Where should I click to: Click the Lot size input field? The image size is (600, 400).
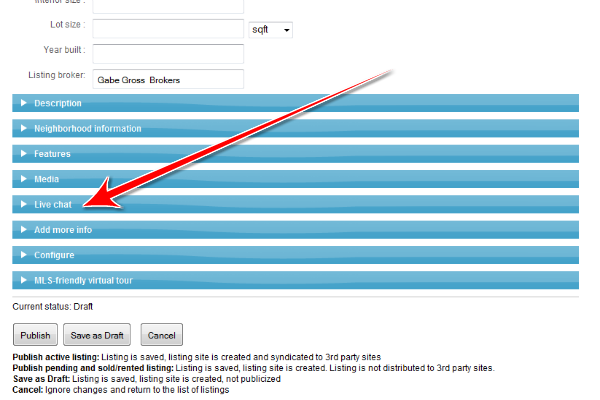click(168, 29)
